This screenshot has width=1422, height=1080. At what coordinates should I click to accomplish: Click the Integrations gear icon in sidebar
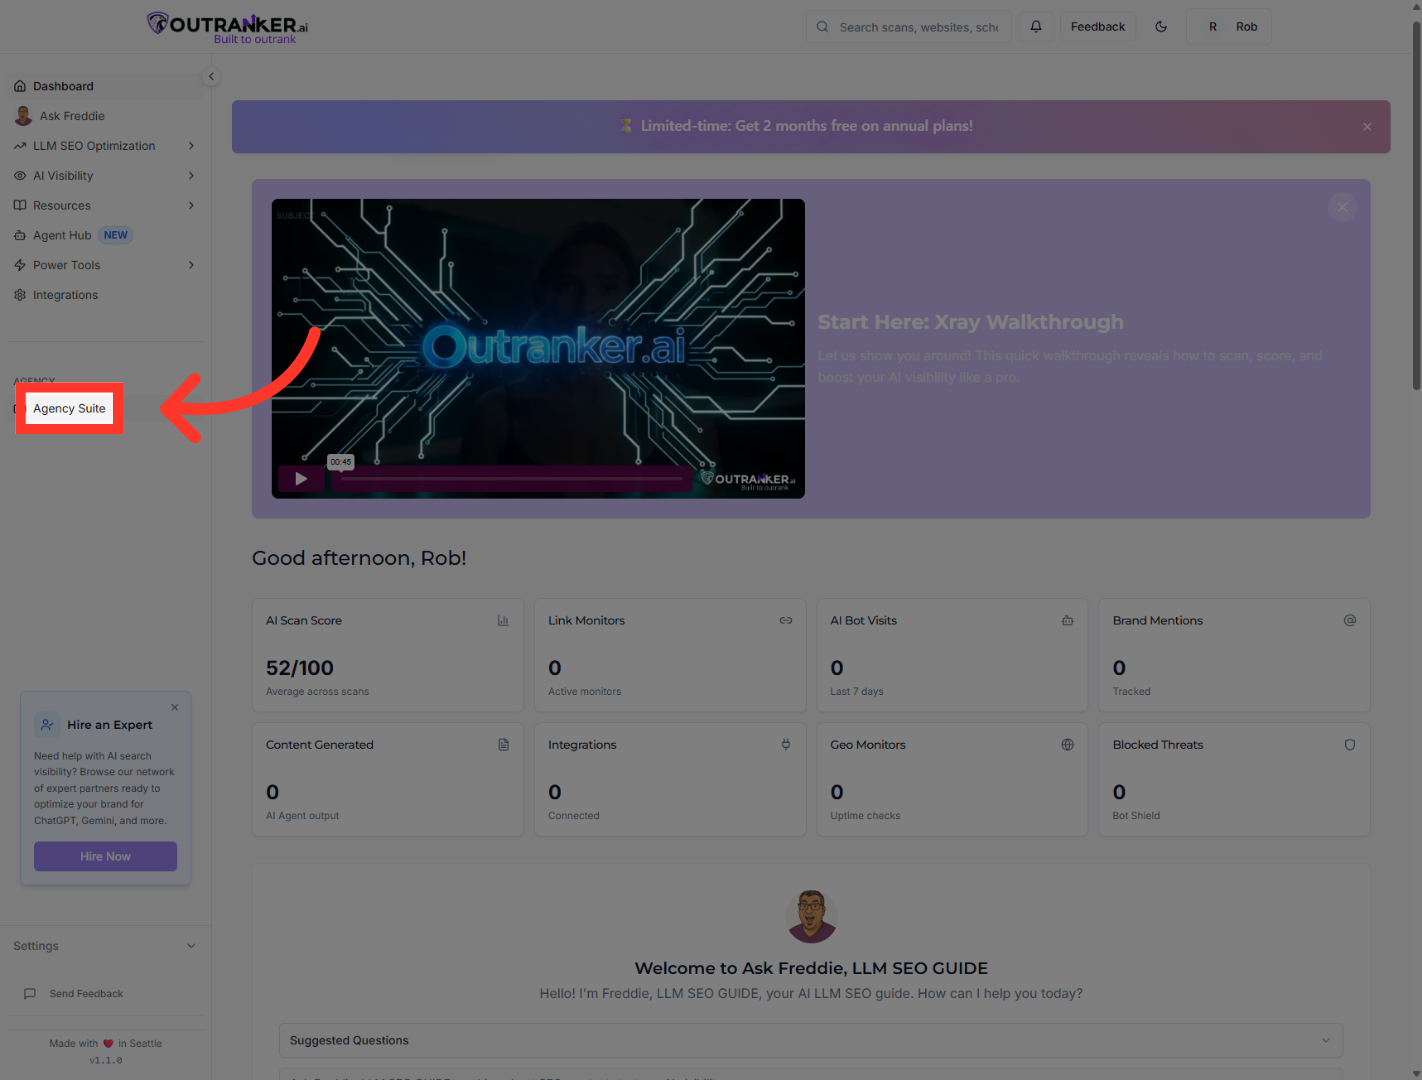pos(20,295)
